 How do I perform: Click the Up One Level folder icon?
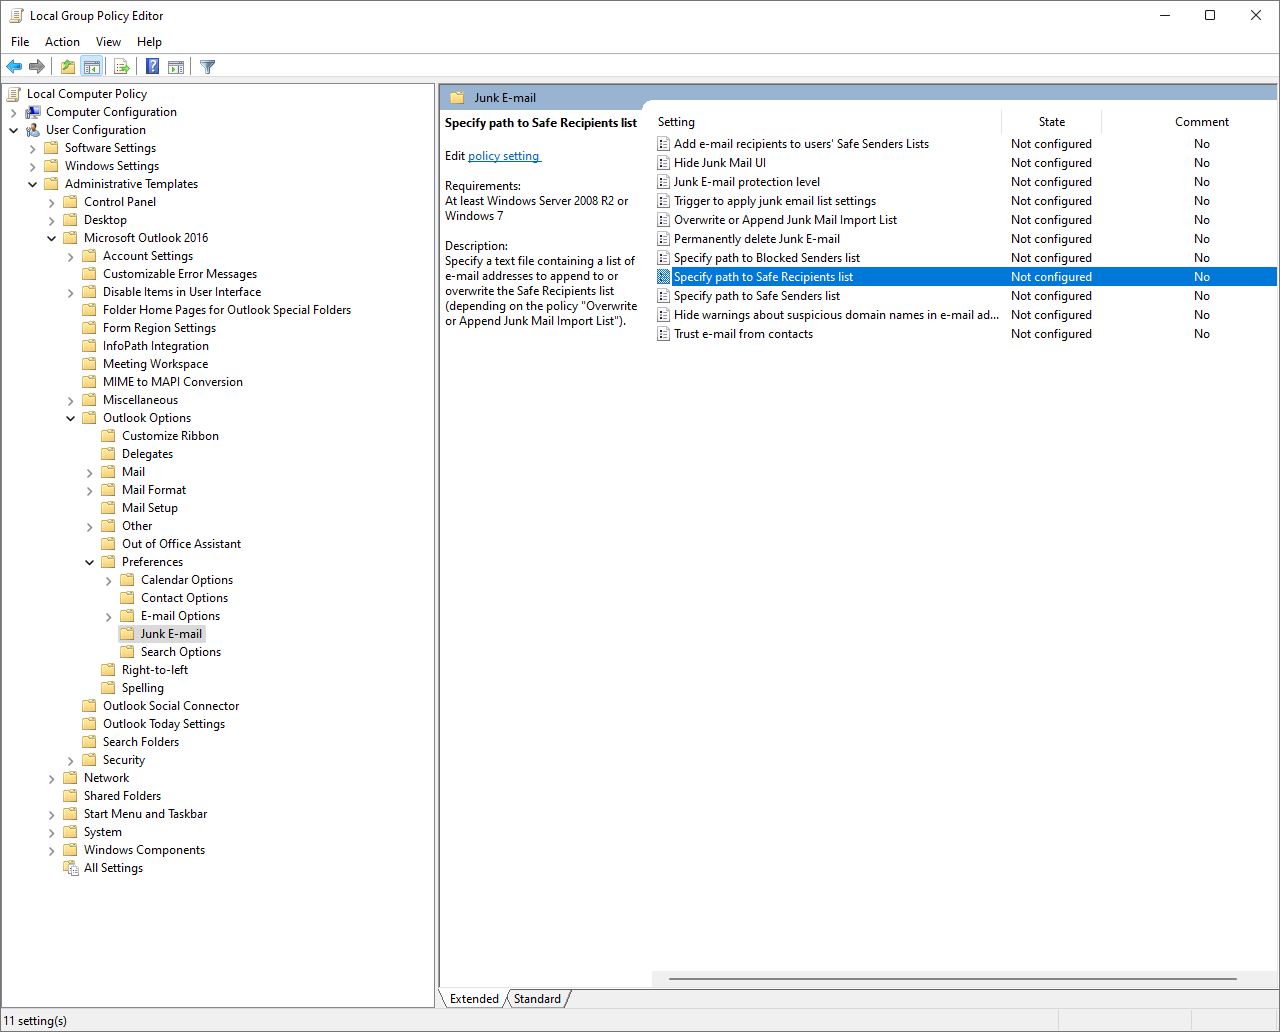pyautogui.click(x=67, y=67)
